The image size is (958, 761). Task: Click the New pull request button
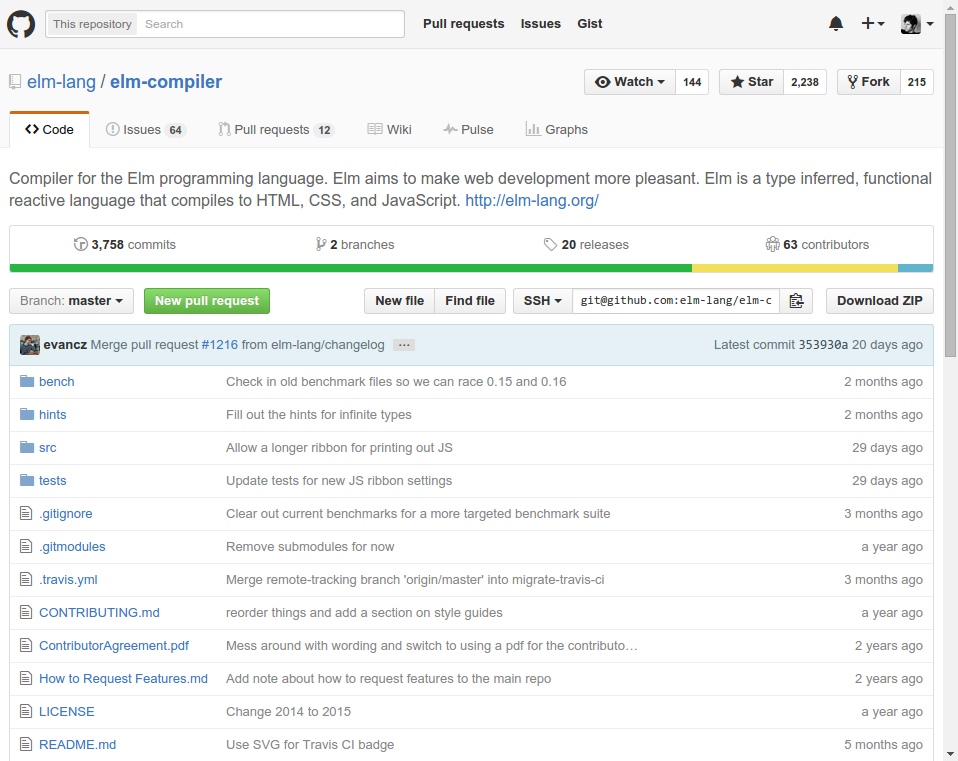point(207,301)
